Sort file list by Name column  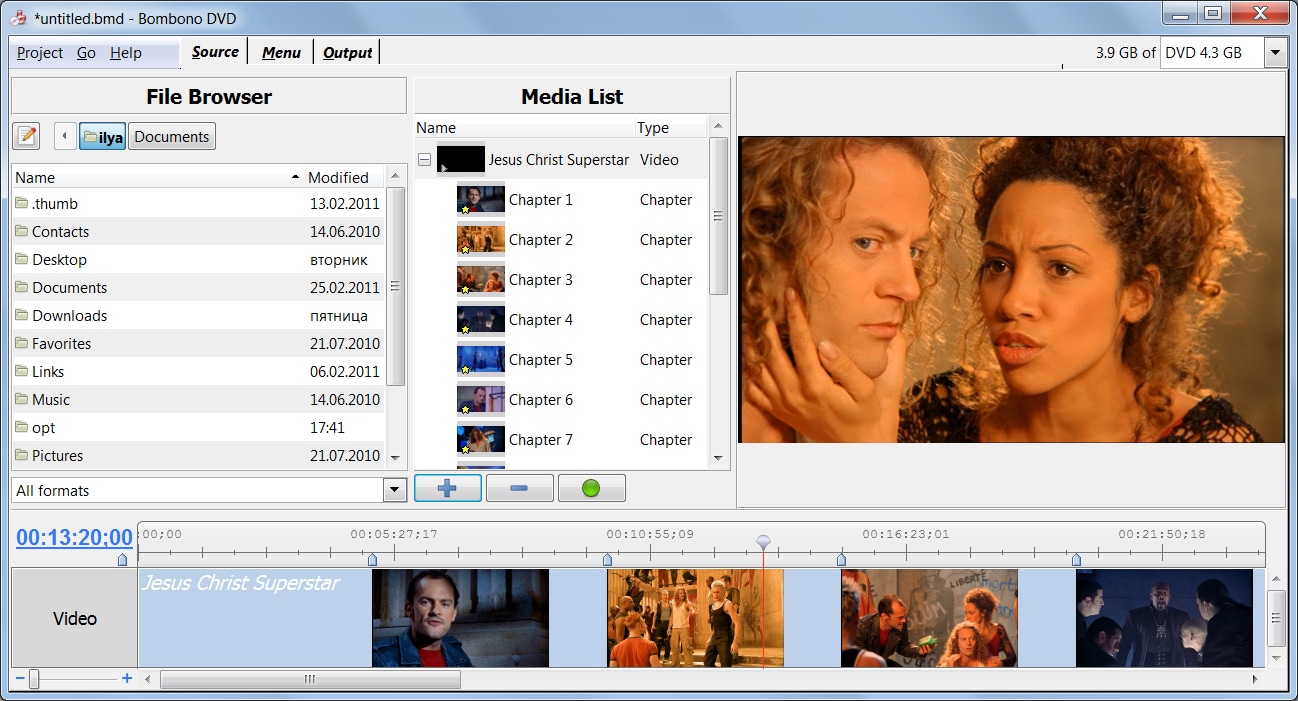click(x=158, y=177)
